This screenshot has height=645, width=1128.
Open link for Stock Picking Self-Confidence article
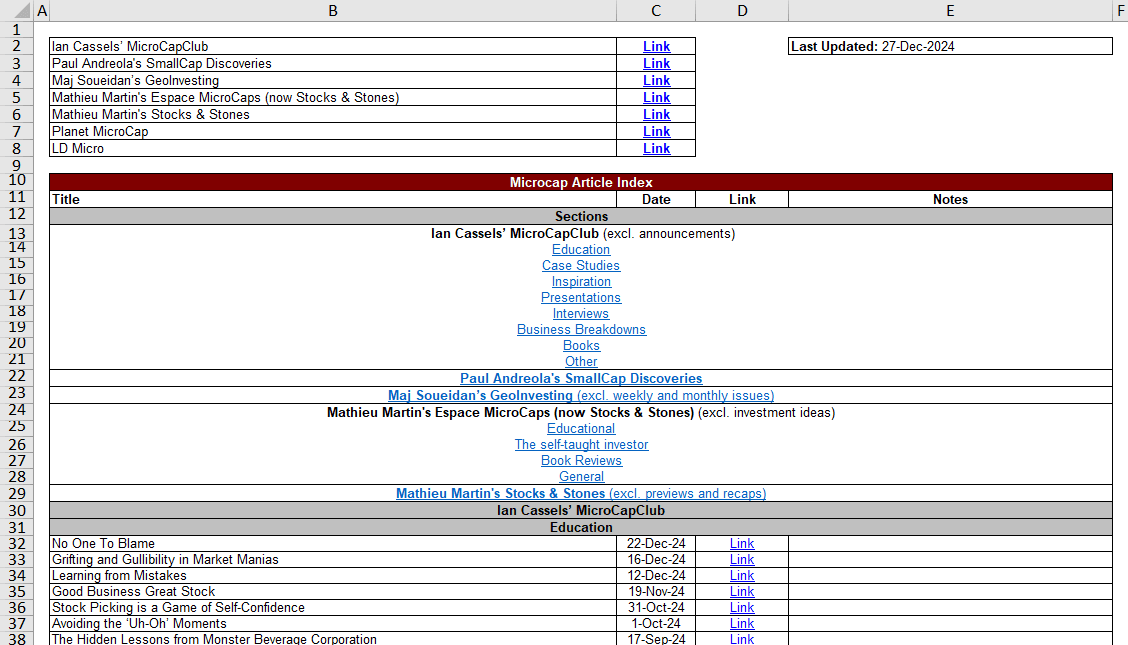742,608
